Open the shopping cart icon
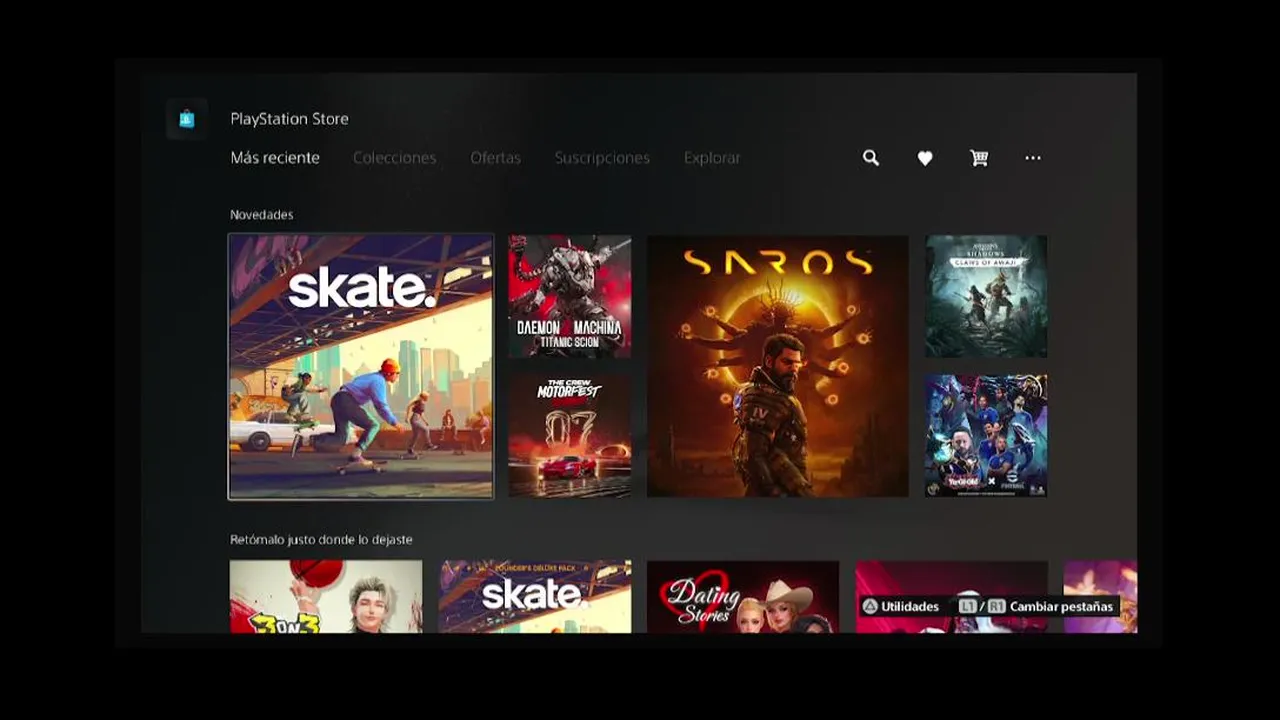Viewport: 1280px width, 720px height. [x=979, y=158]
